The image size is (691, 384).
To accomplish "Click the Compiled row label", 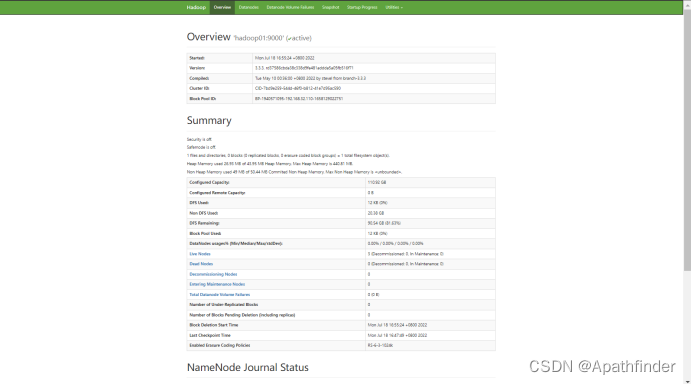I will [x=199, y=78].
